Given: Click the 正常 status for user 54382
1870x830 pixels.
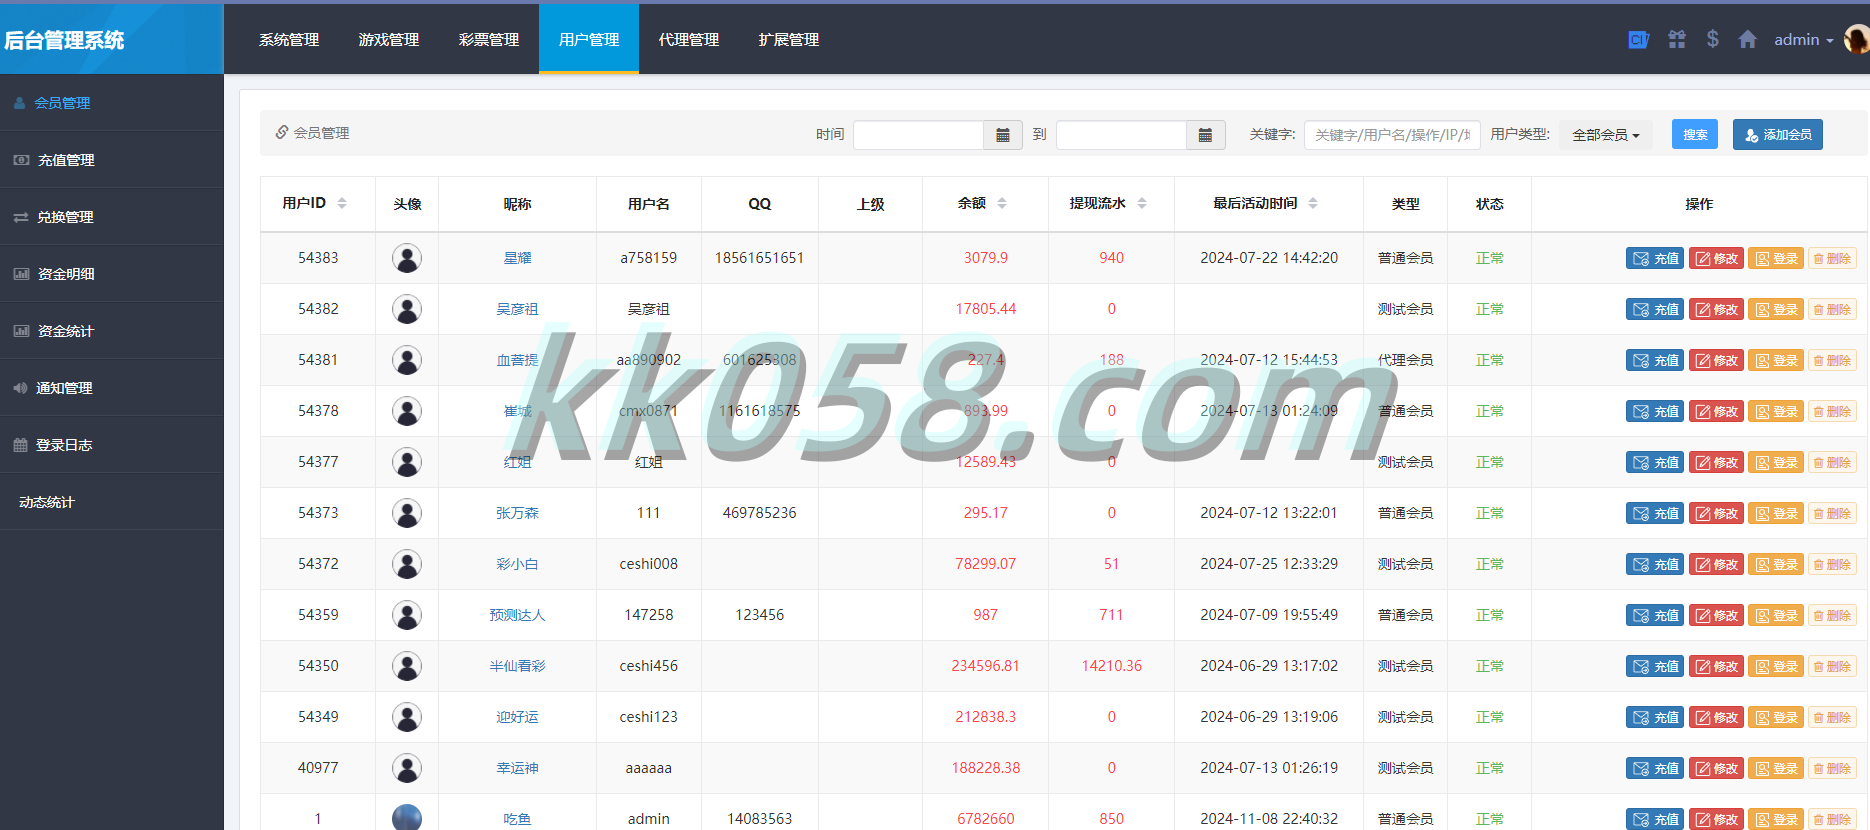Looking at the screenshot, I should [1489, 309].
